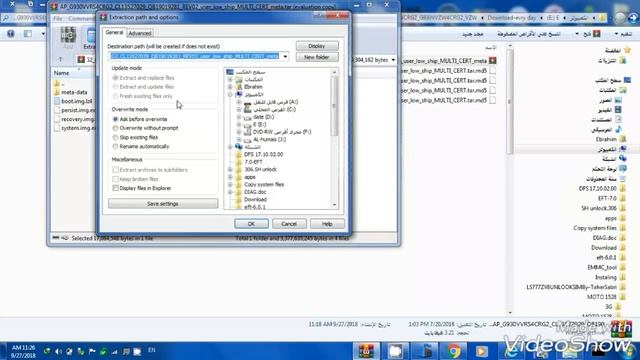The width and height of the screenshot is (640, 360).
Task: Open Internet Explorer from the taskbar
Action: pos(511,351)
